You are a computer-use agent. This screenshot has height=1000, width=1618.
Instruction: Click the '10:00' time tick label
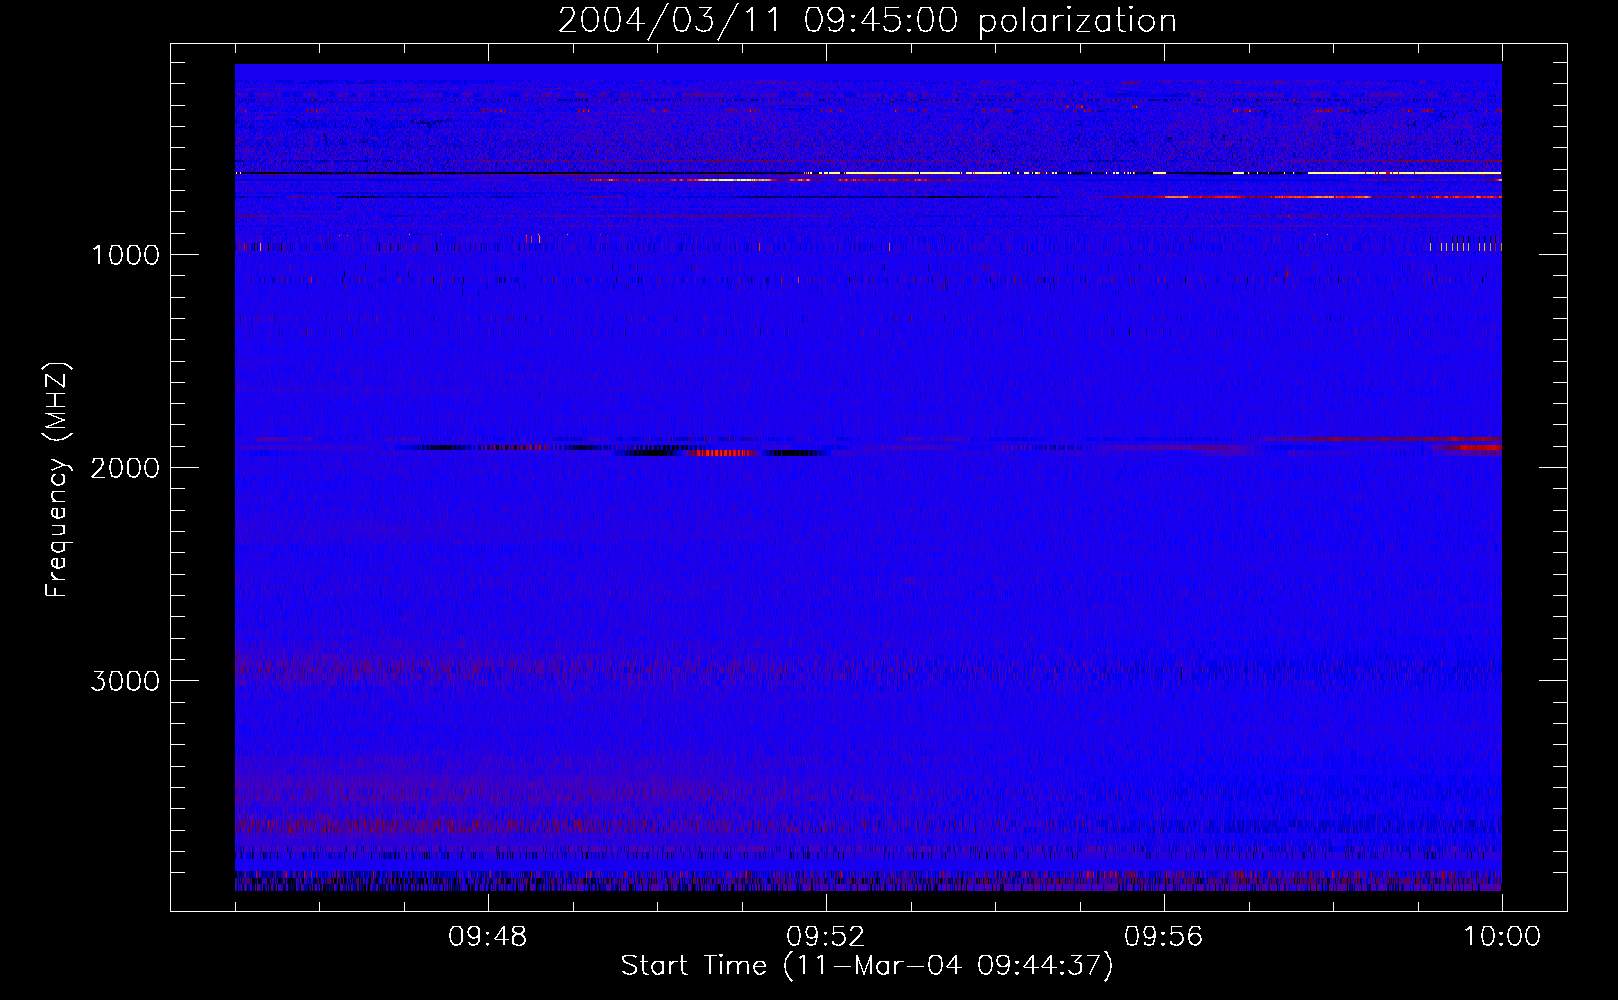tap(1502, 937)
